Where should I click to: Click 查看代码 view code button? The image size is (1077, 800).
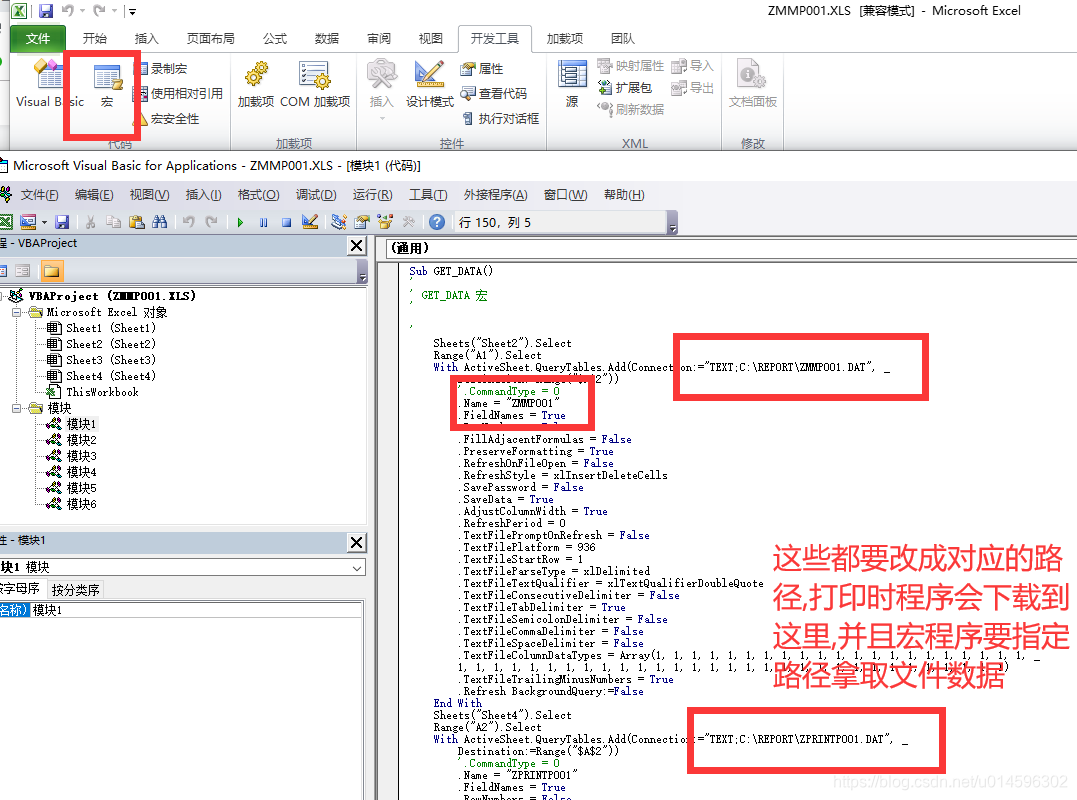click(x=494, y=93)
